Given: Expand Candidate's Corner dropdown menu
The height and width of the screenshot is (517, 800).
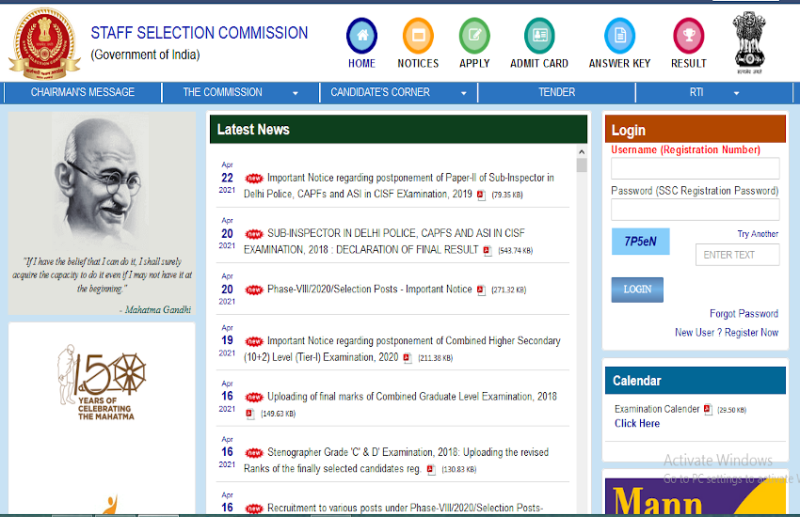Looking at the screenshot, I should 397,92.
